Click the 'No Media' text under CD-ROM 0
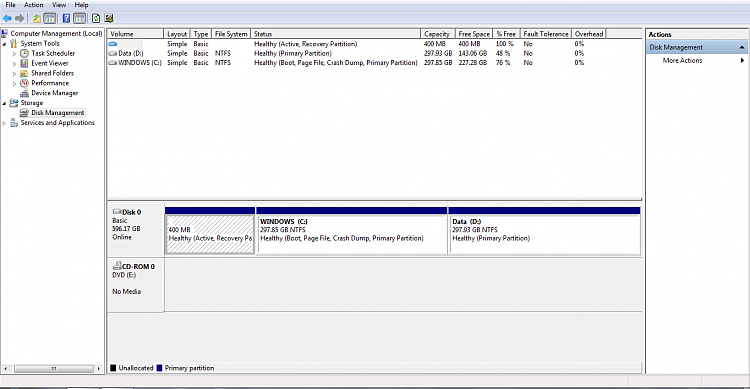Image resolution: width=750 pixels, height=389 pixels. 126,291
